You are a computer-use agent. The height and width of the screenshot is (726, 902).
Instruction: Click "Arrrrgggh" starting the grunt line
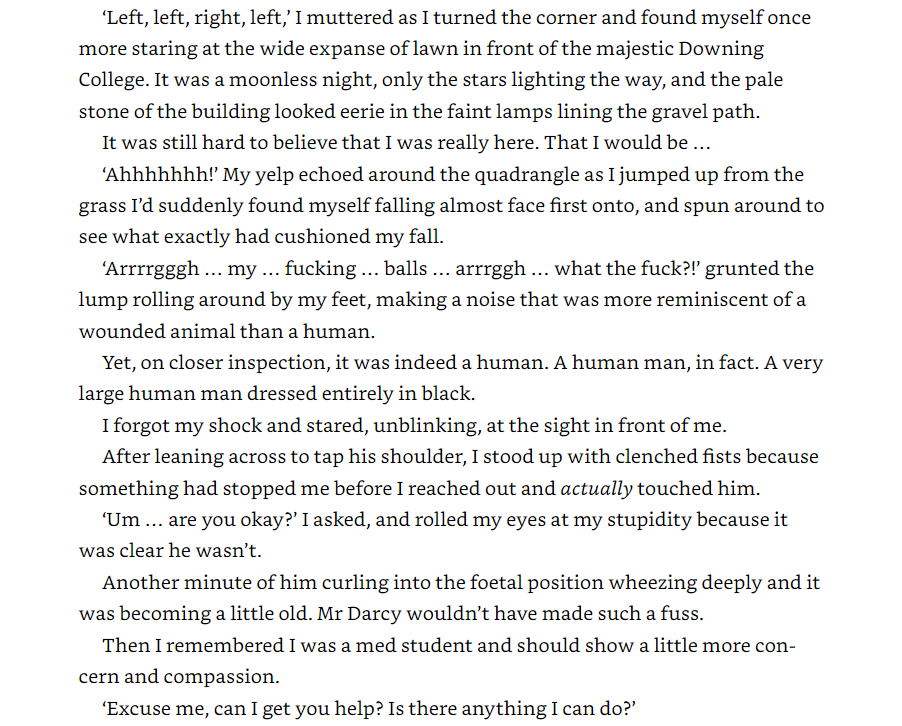(150, 269)
